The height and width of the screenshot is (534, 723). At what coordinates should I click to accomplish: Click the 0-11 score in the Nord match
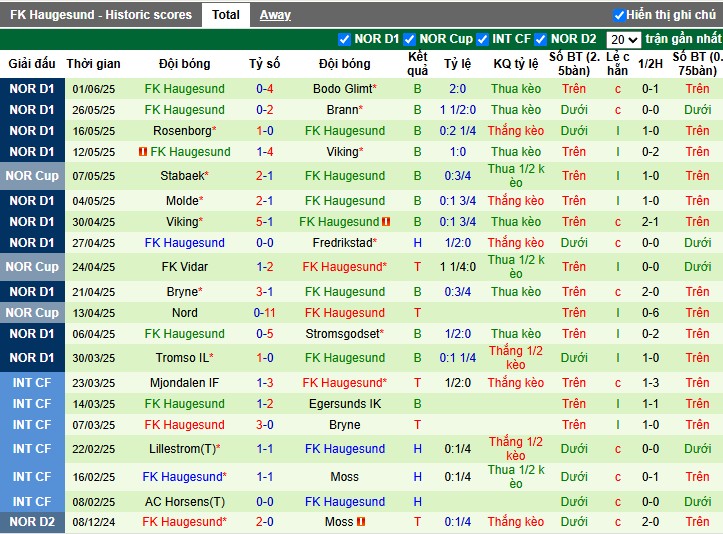[x=265, y=313]
